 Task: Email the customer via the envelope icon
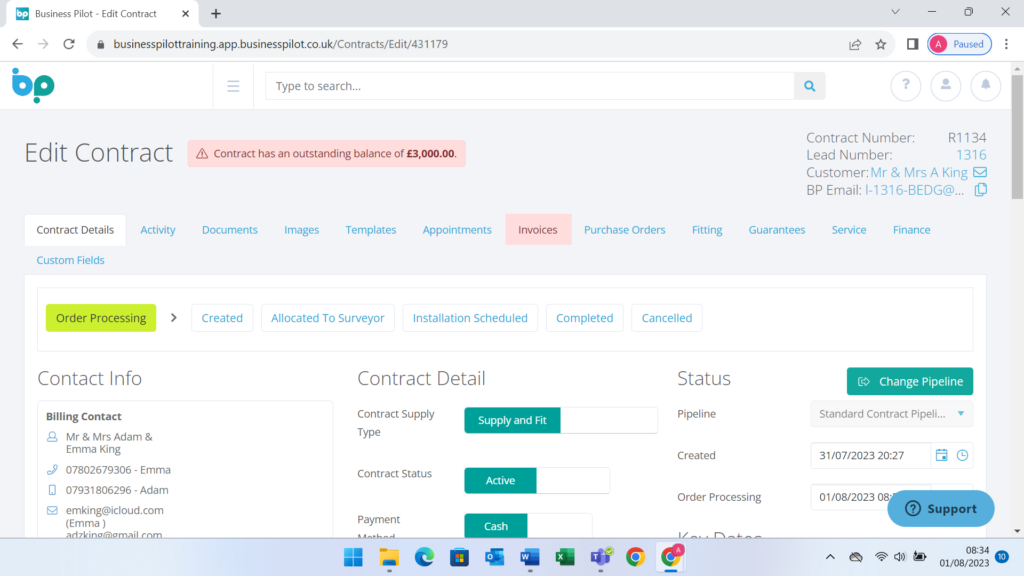(978, 172)
